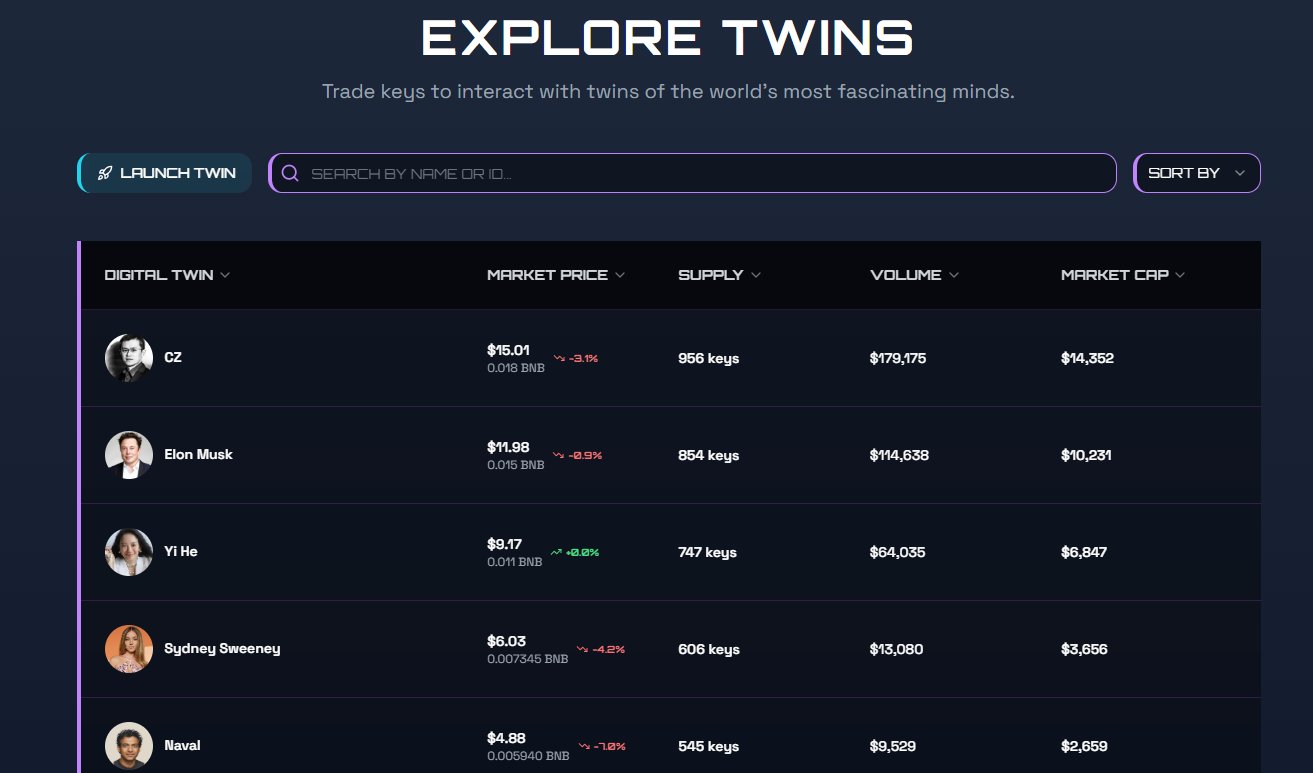
Task: Open the Sydney Sweeney twin name link
Action: coord(222,649)
